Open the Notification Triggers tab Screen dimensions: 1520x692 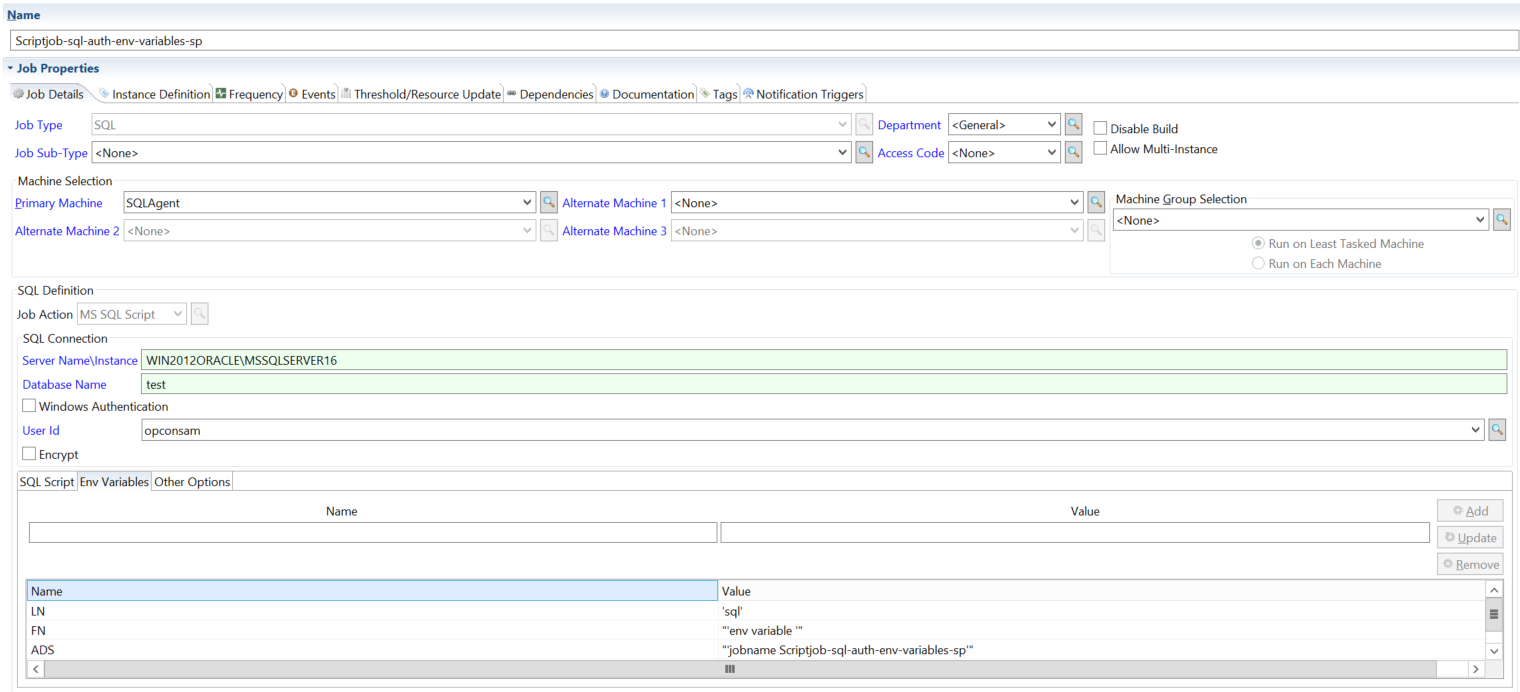(803, 94)
